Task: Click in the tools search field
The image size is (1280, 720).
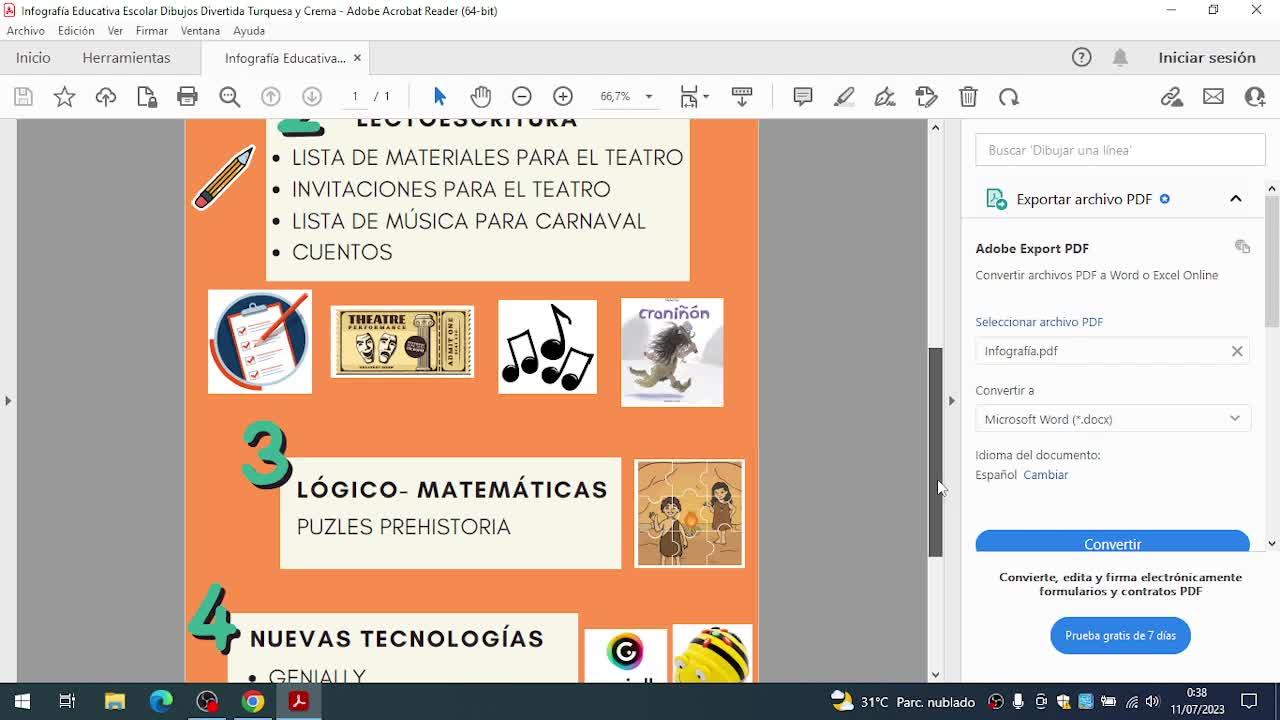Action: 1120,150
